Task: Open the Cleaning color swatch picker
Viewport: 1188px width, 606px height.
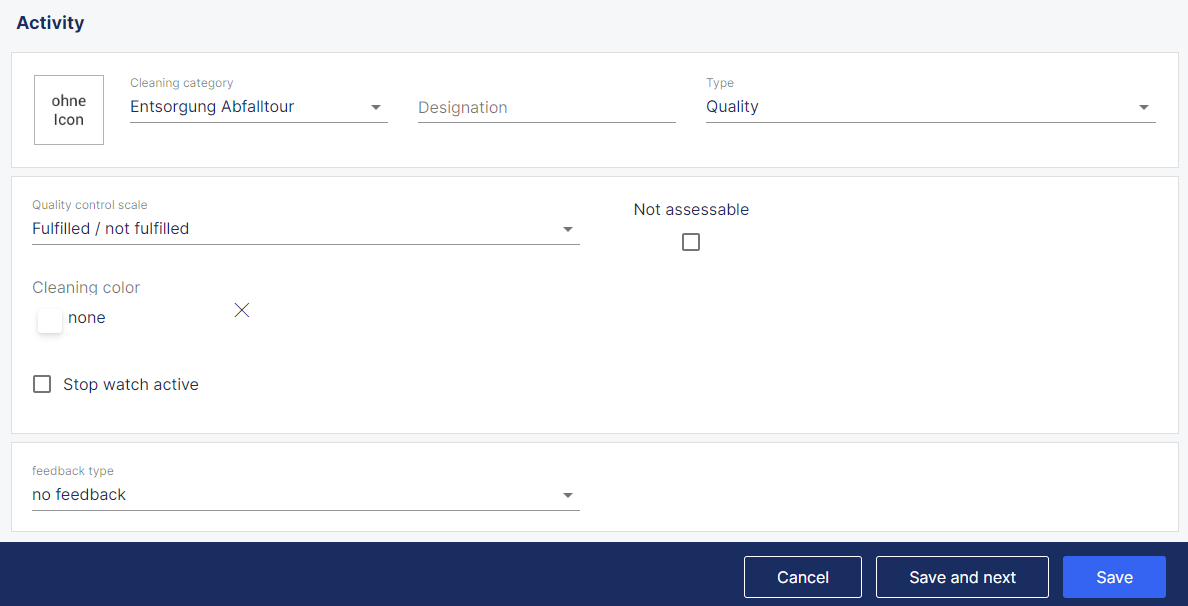Action: tap(50, 320)
